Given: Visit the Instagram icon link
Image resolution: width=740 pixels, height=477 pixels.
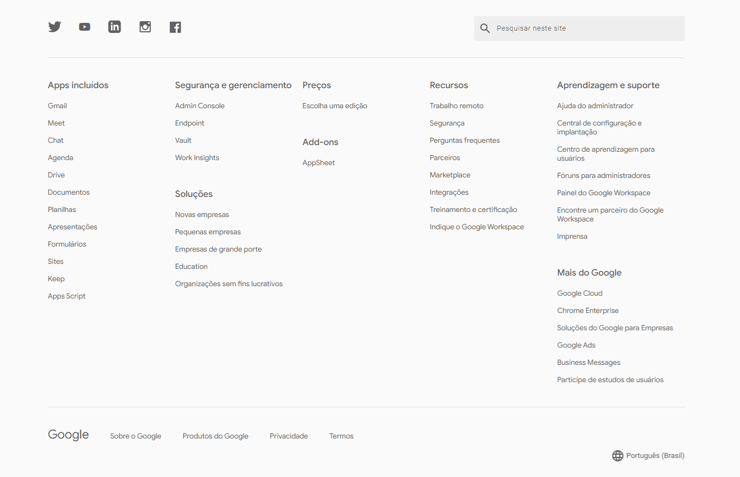Looking at the screenshot, I should tap(145, 27).
